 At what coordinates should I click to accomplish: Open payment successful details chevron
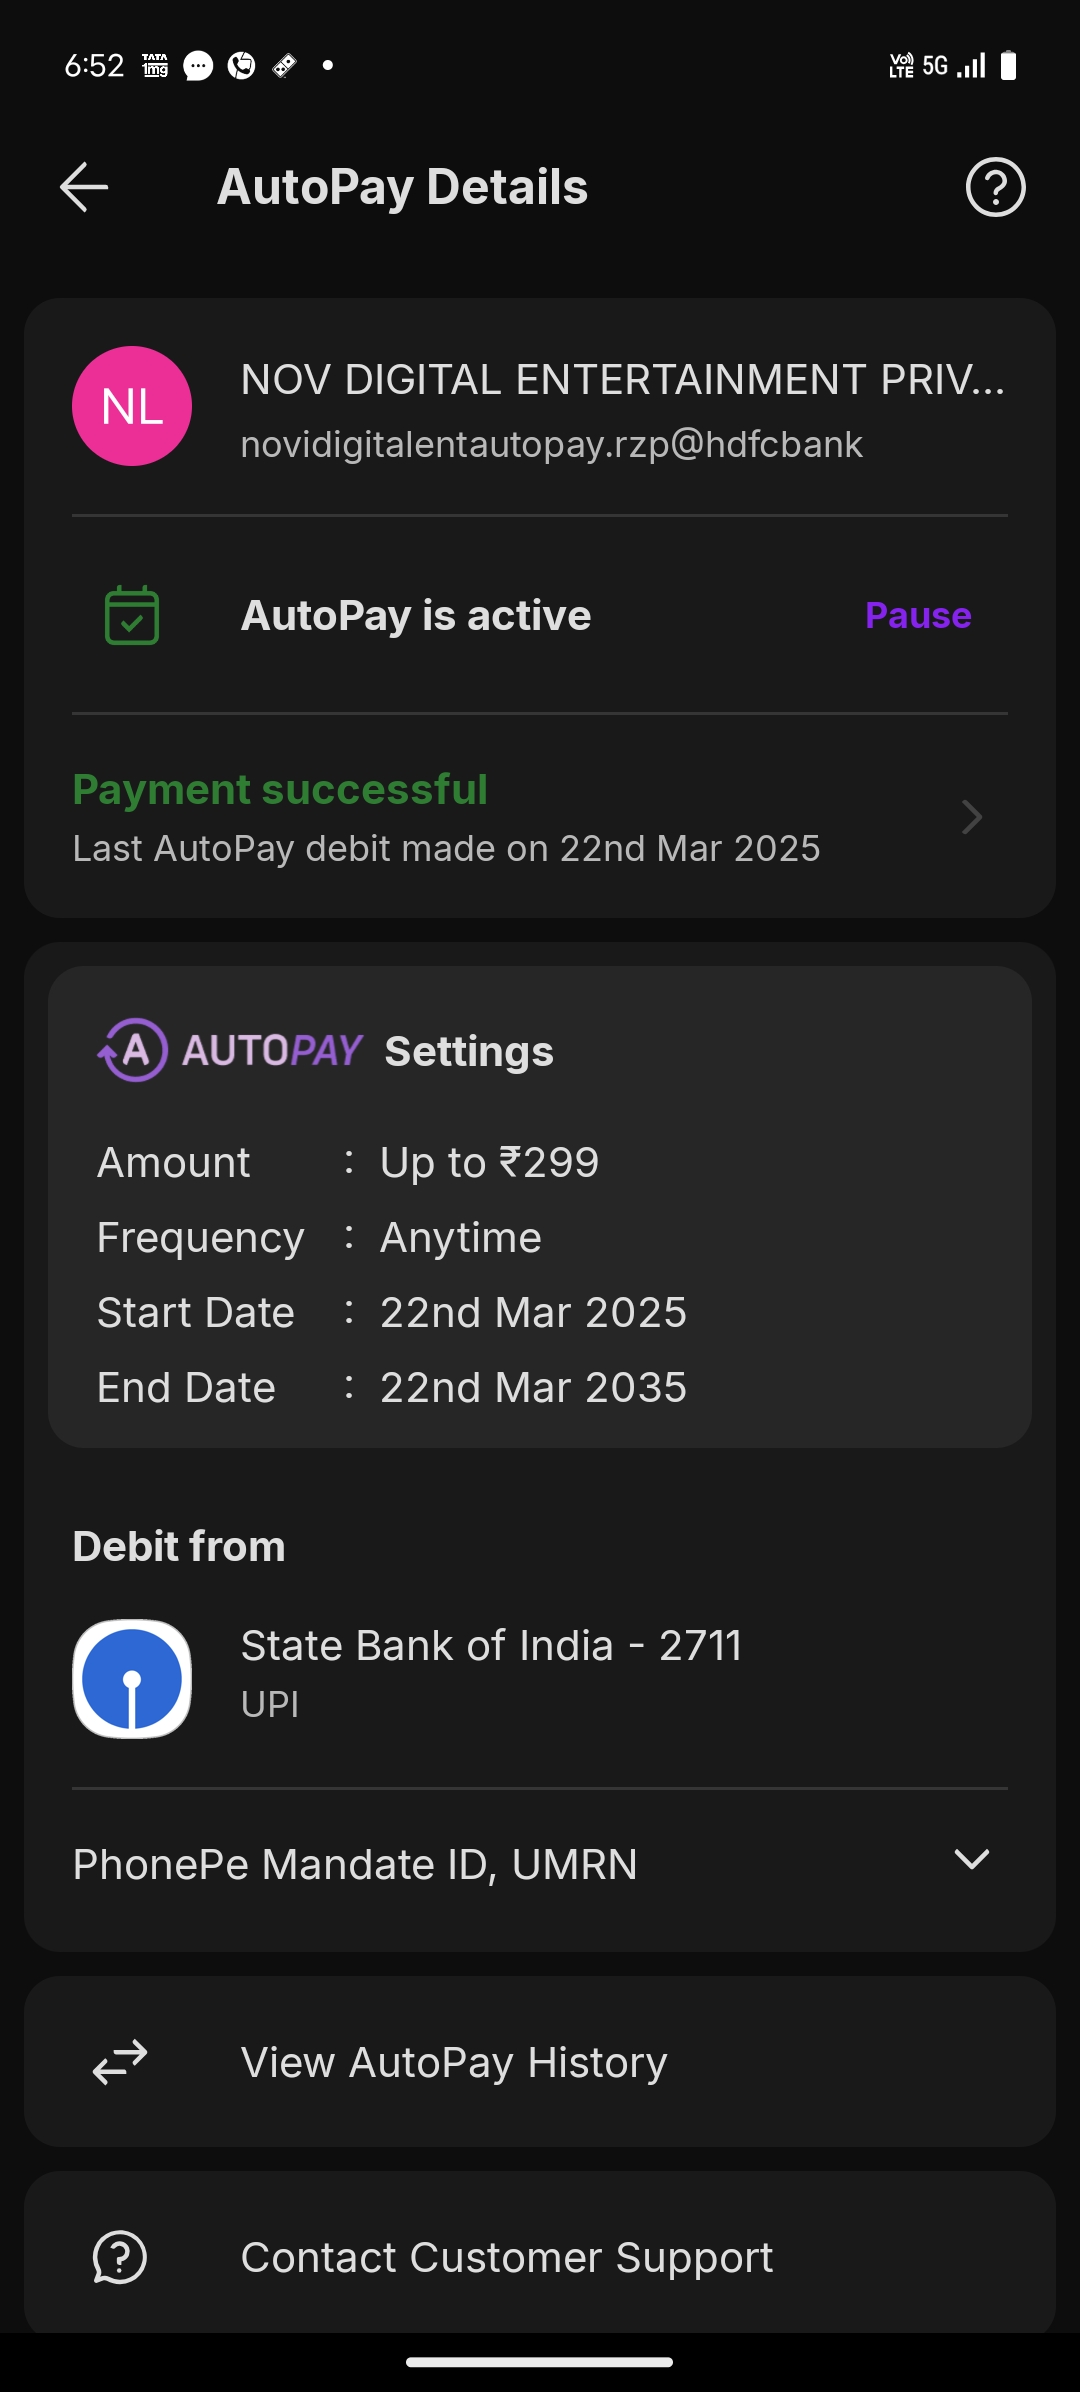click(x=971, y=817)
